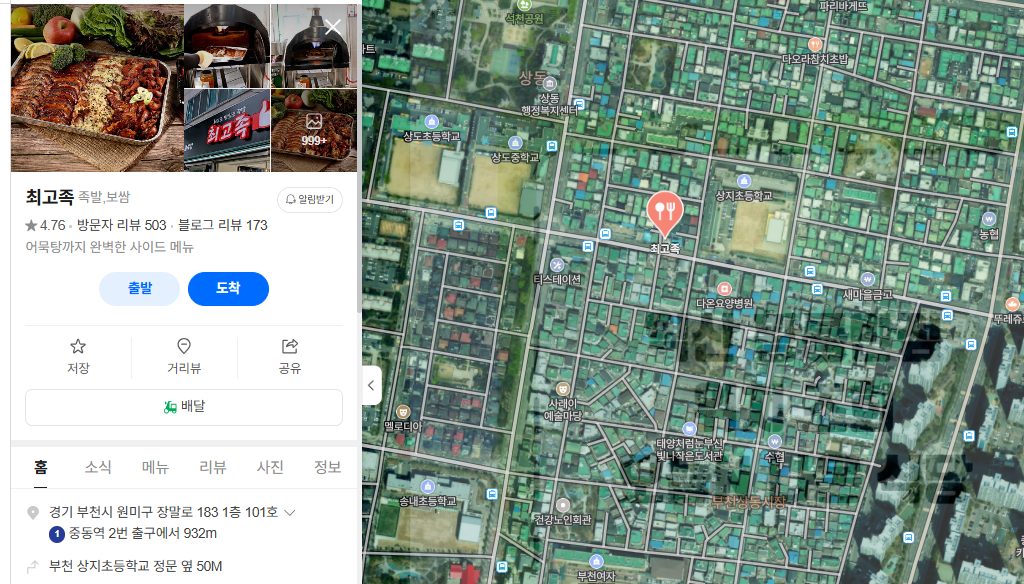The image size is (1024, 584).
Task: Click the 최고족 restaurant pin on map
Action: 665,212
